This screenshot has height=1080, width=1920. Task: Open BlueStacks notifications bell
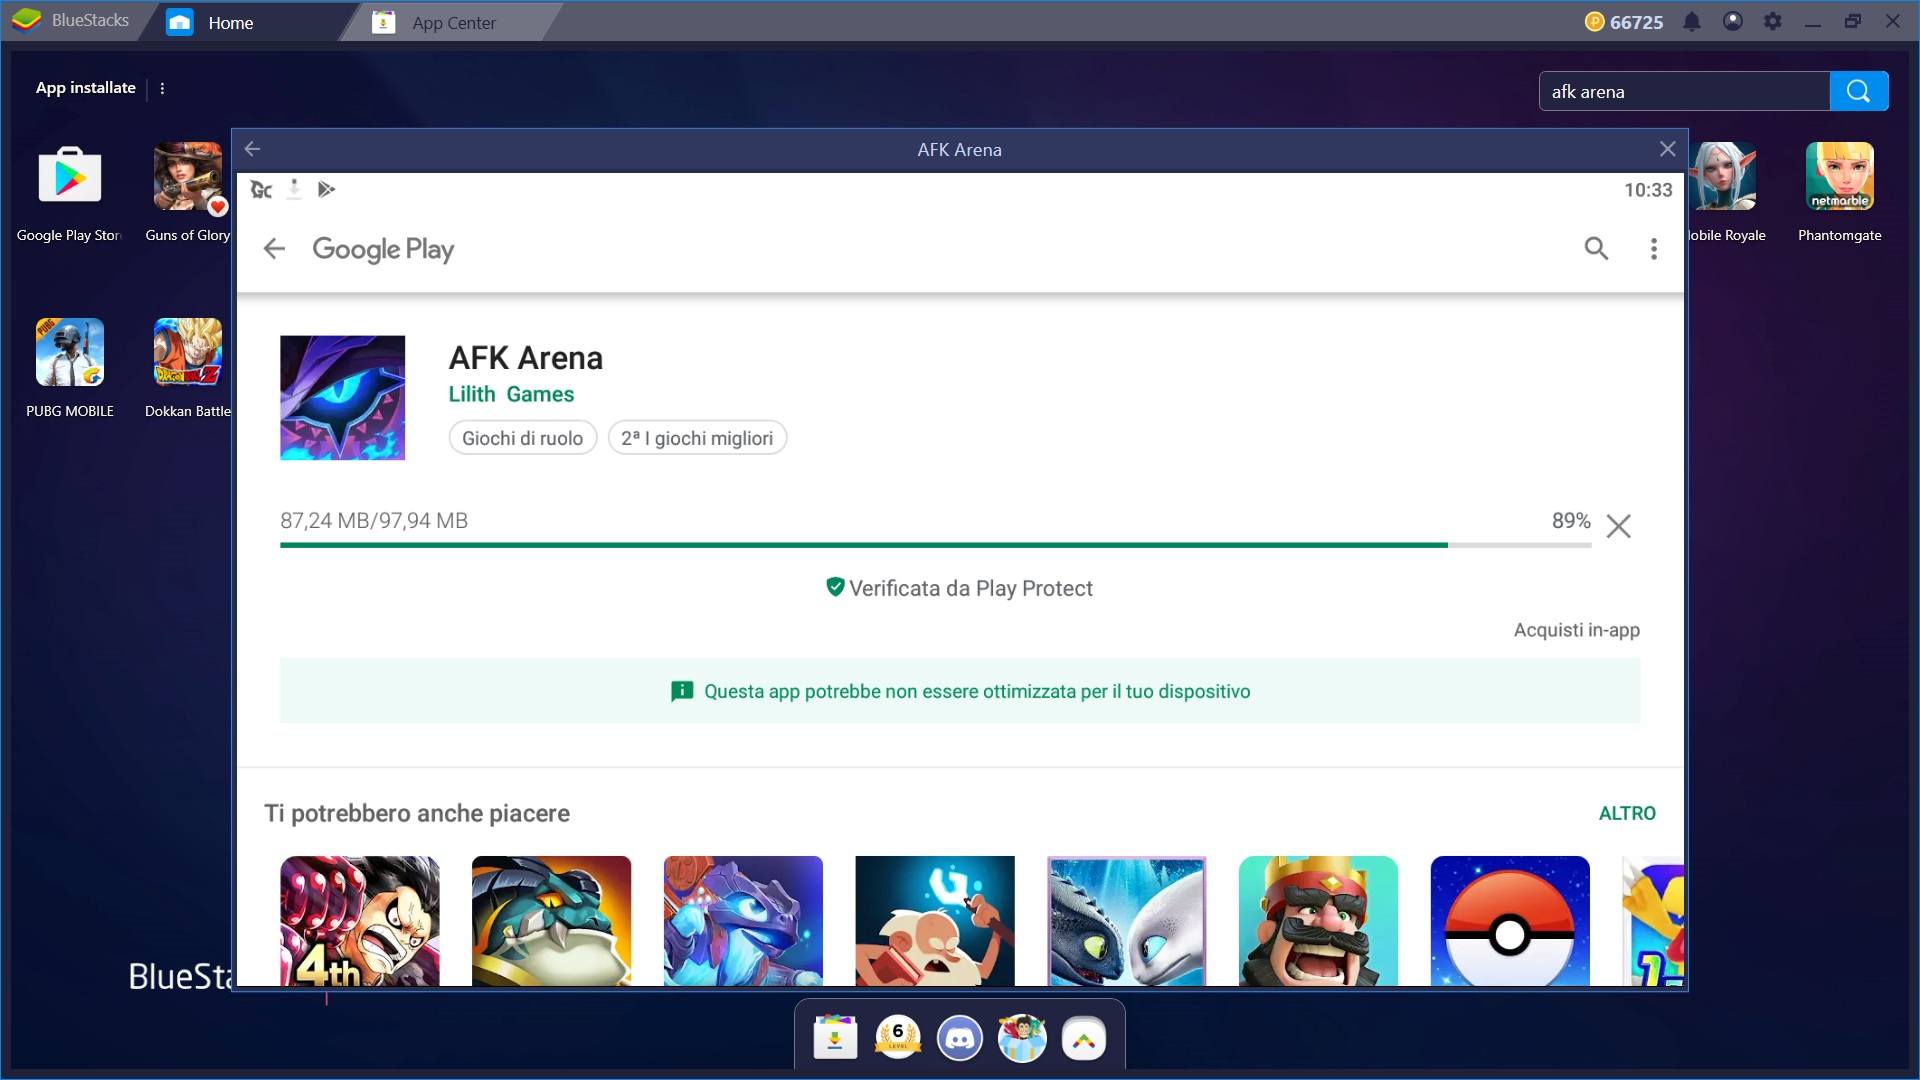tap(1692, 21)
